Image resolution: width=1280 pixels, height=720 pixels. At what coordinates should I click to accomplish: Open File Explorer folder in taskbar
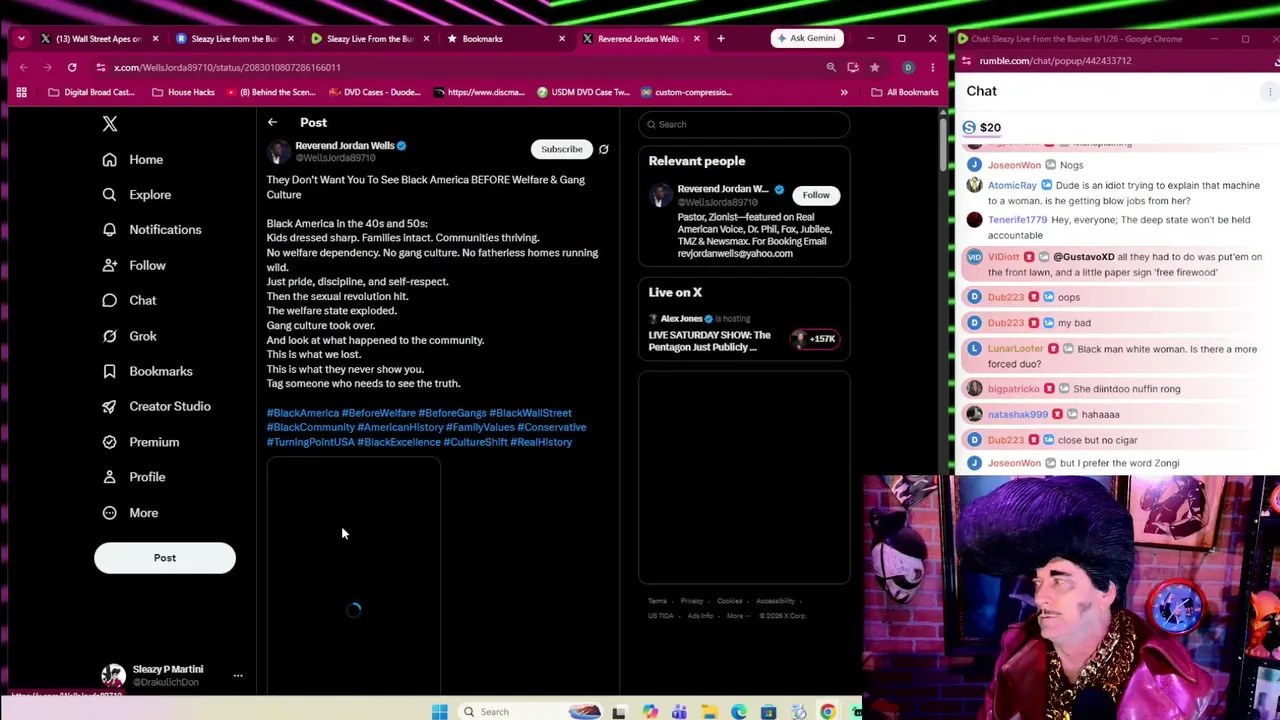pos(709,712)
